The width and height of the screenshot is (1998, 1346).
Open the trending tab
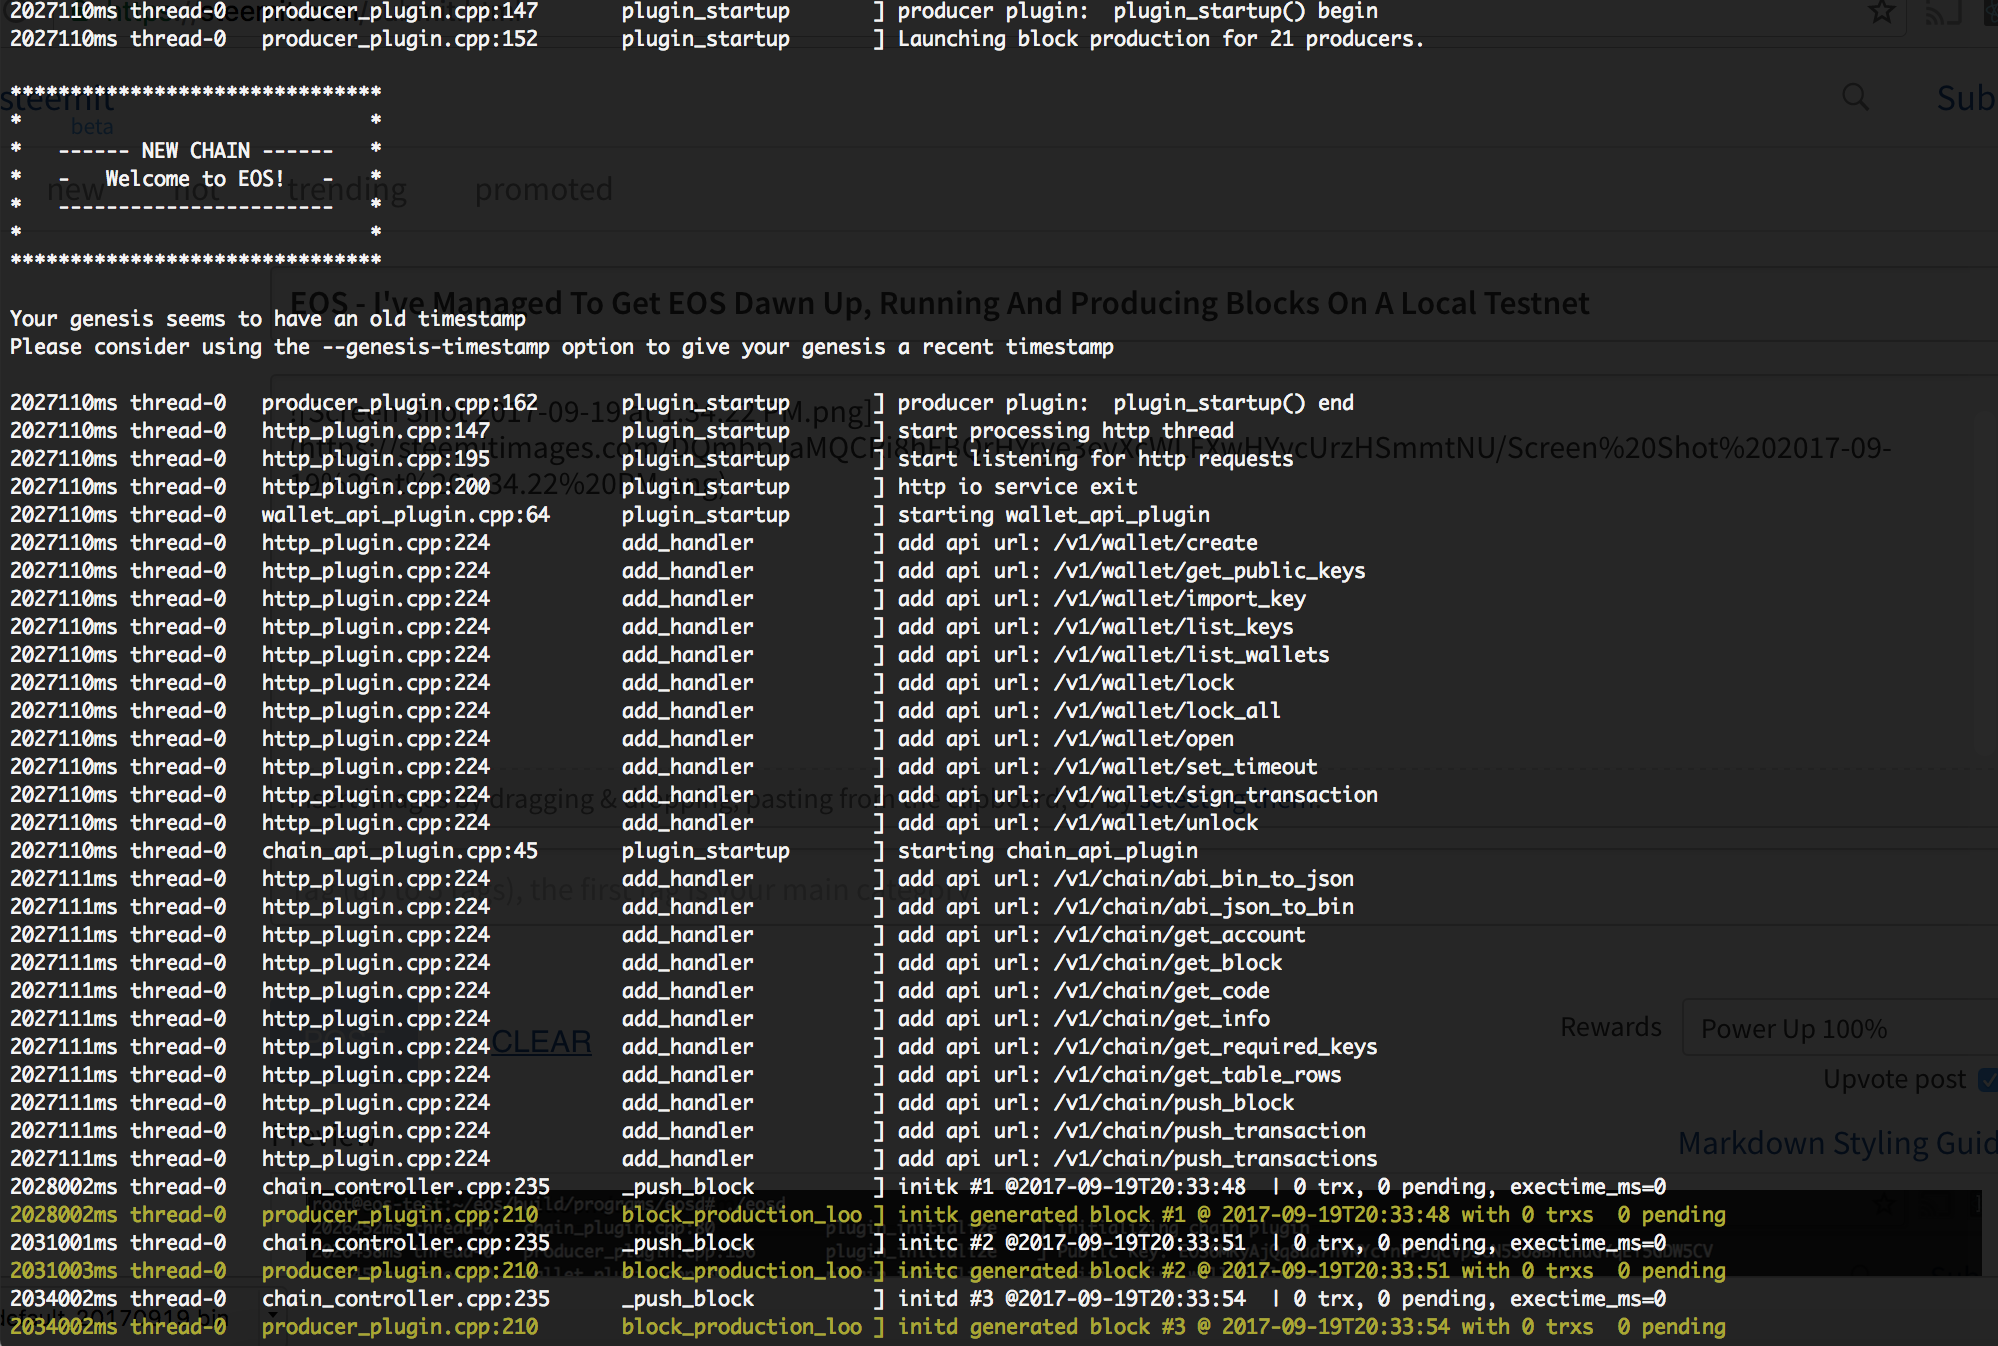point(347,189)
